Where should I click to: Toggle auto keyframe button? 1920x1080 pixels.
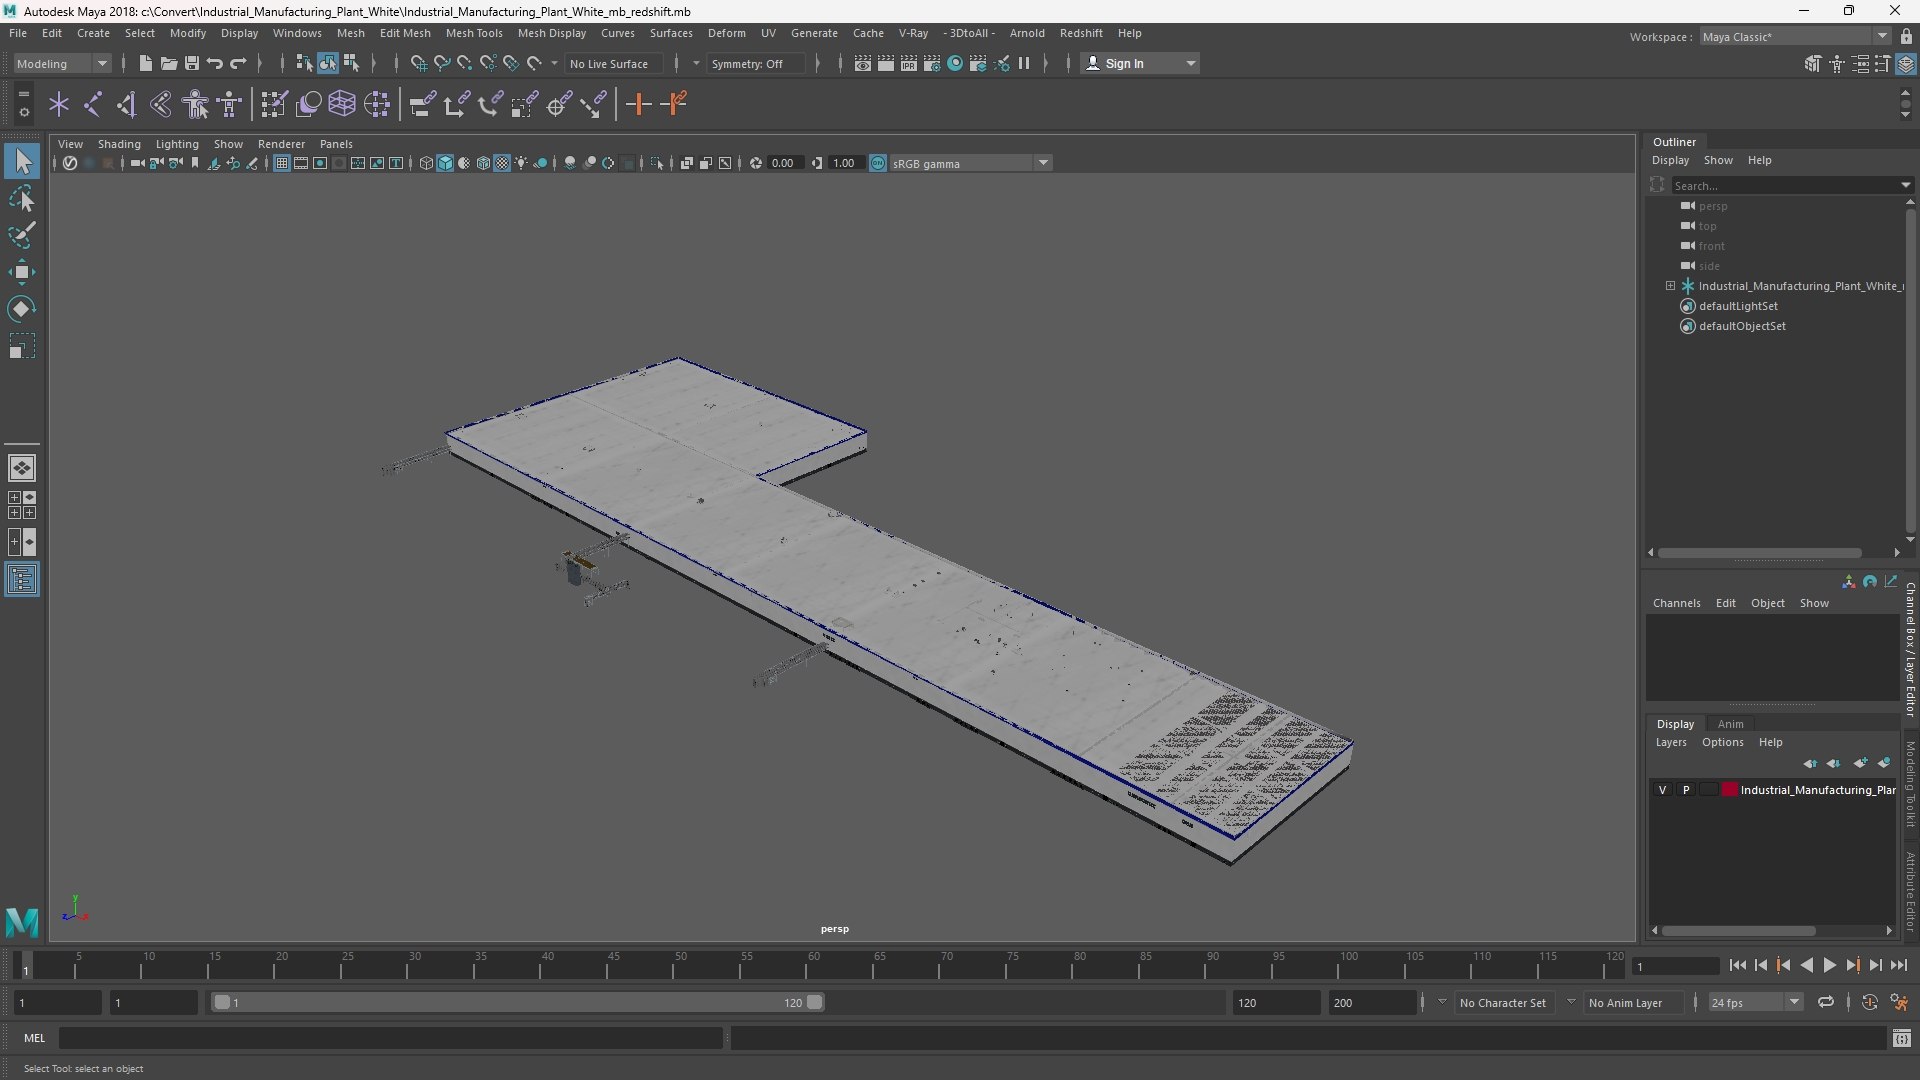pos(1870,1002)
